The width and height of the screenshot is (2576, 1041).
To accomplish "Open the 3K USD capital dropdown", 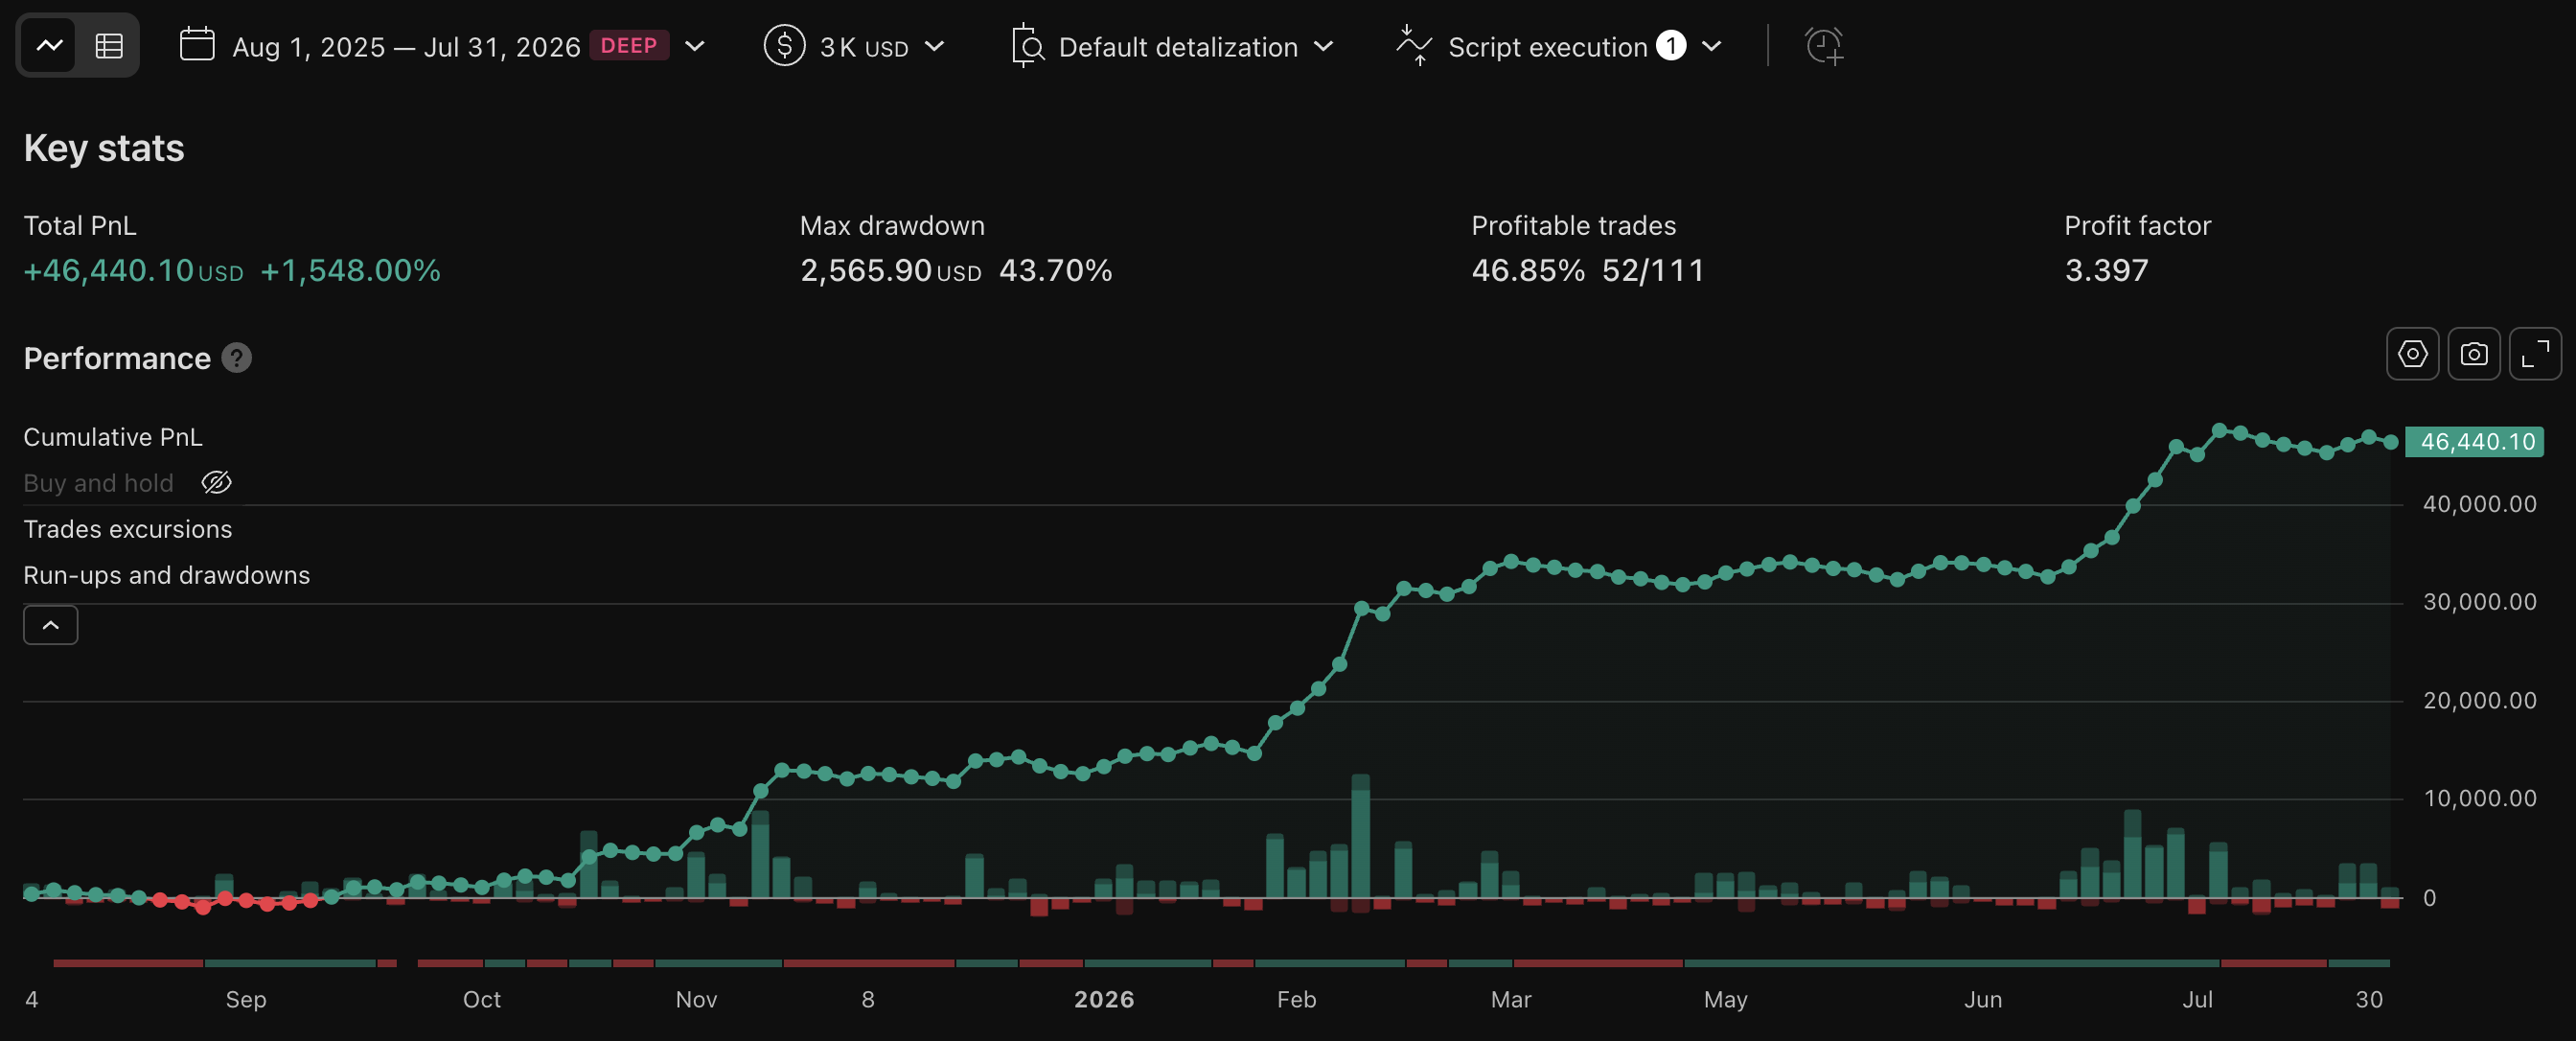I will [x=934, y=46].
